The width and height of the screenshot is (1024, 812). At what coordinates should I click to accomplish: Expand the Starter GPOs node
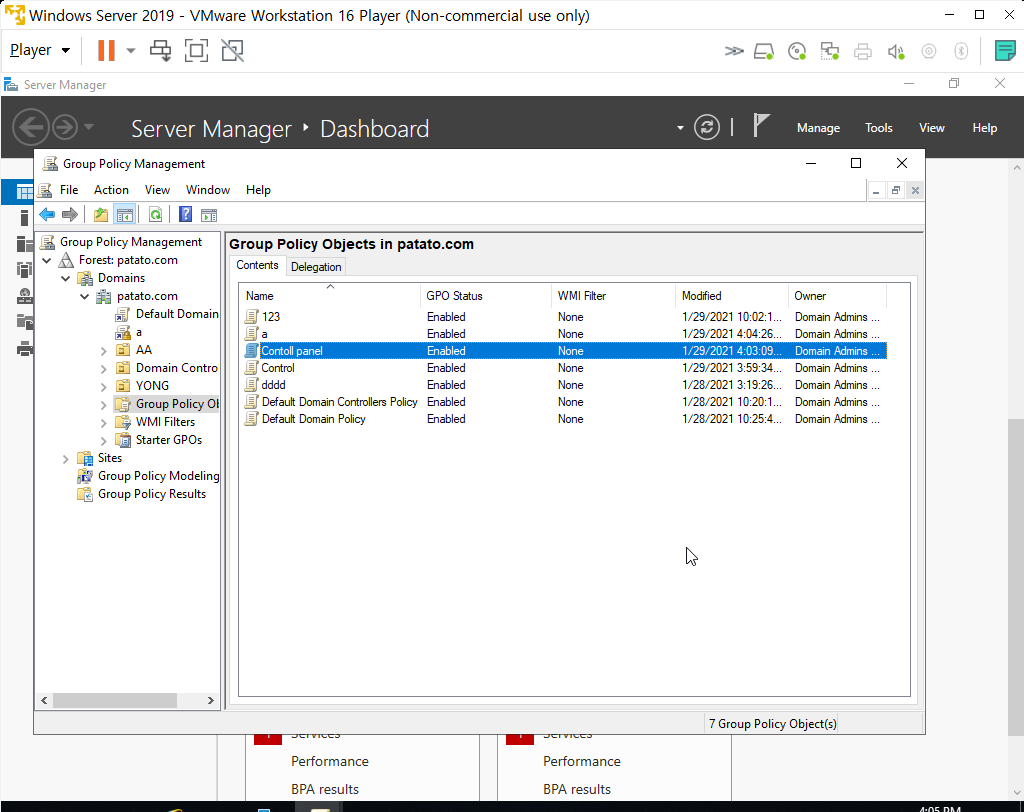(x=104, y=441)
